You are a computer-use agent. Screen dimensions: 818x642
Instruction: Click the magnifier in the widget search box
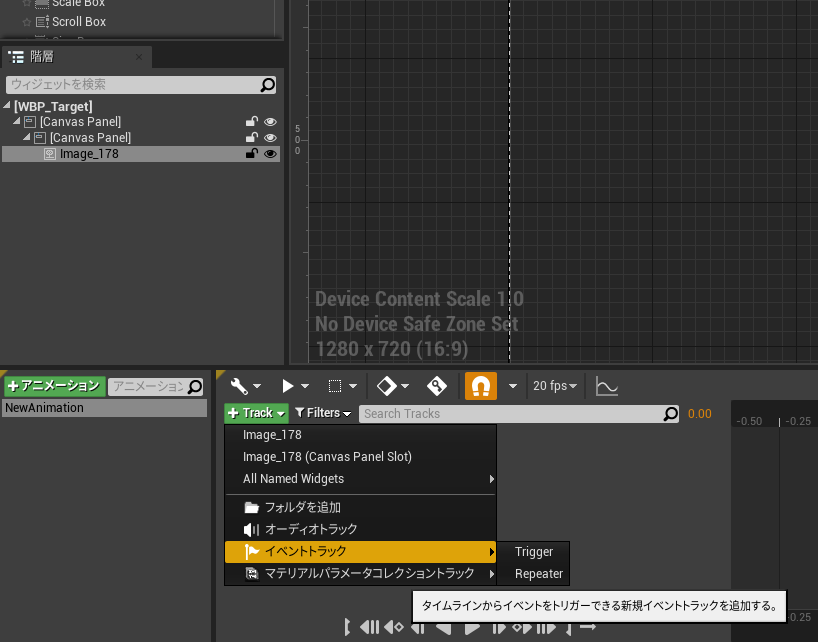268,85
